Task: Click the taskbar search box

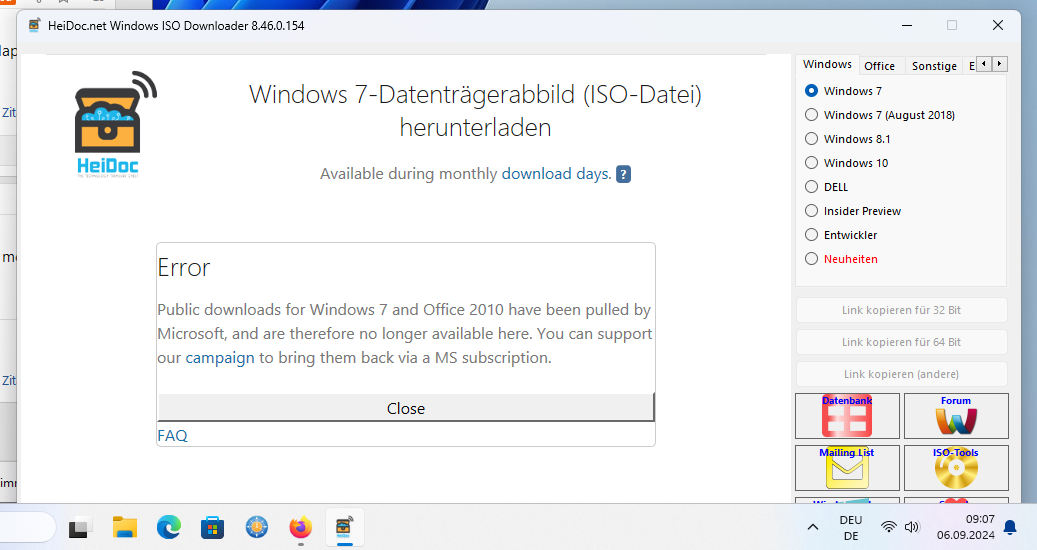Action: (x=26, y=528)
